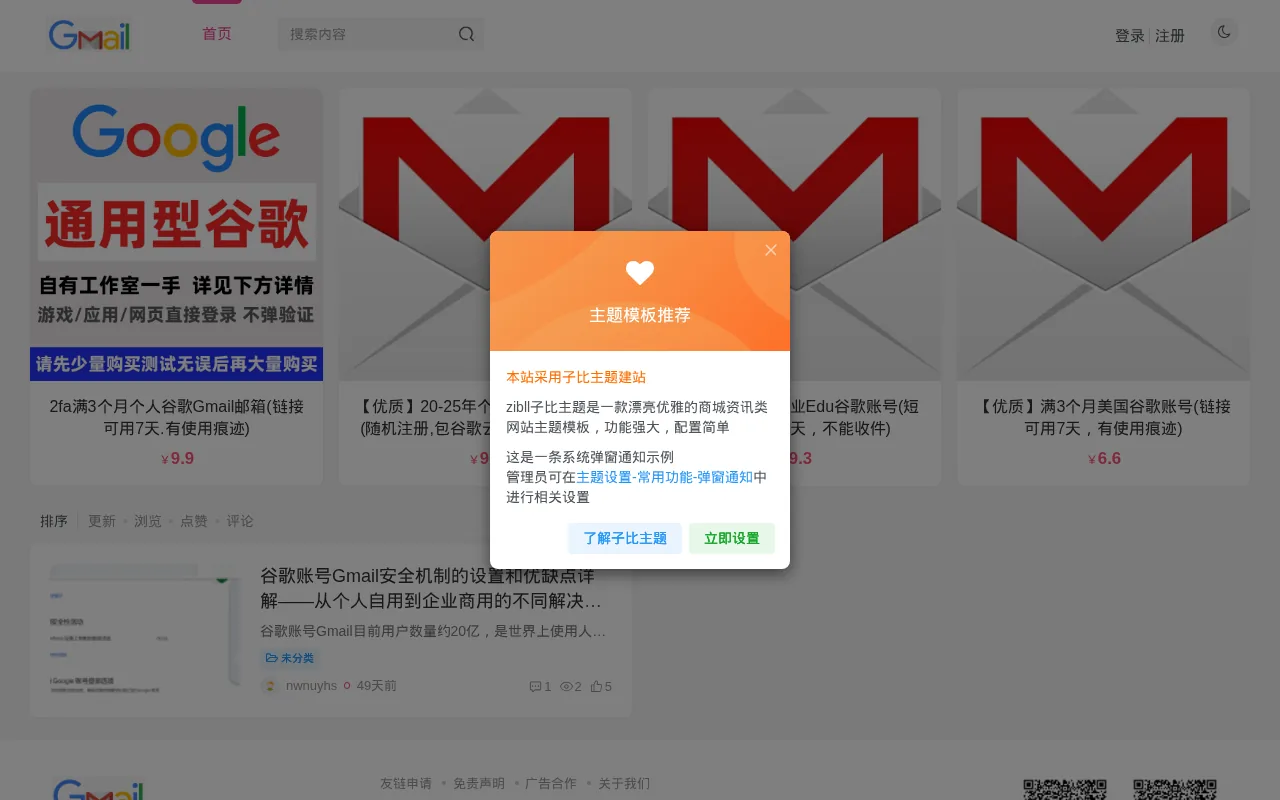Screen dimensions: 1280x800
Task: Click the 本站采用子比主题建站 heading text
Action: (576, 377)
